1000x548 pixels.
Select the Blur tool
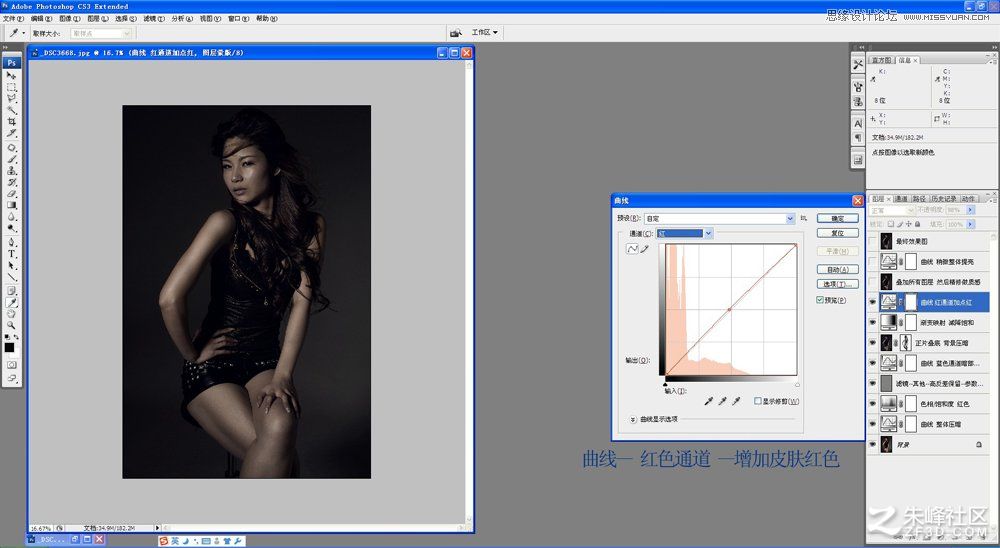point(11,216)
